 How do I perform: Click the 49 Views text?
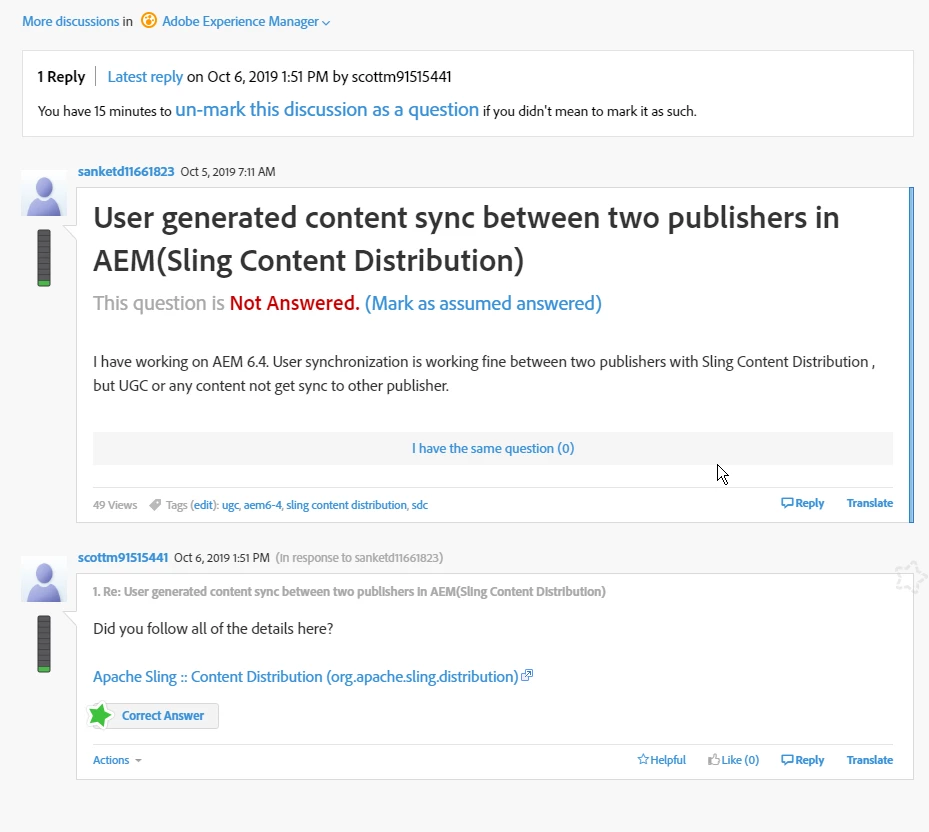point(115,505)
